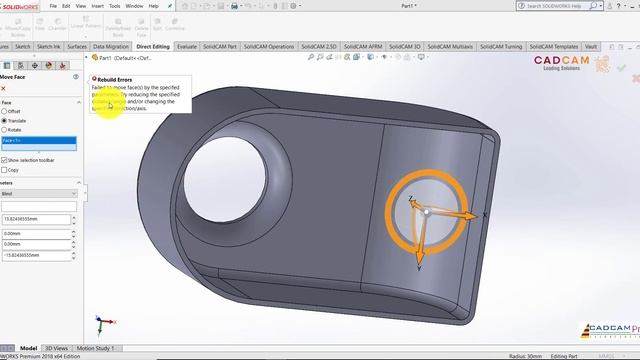The image size is (640, 360).
Task: Switch to the Evaluate tab
Action: point(187,47)
